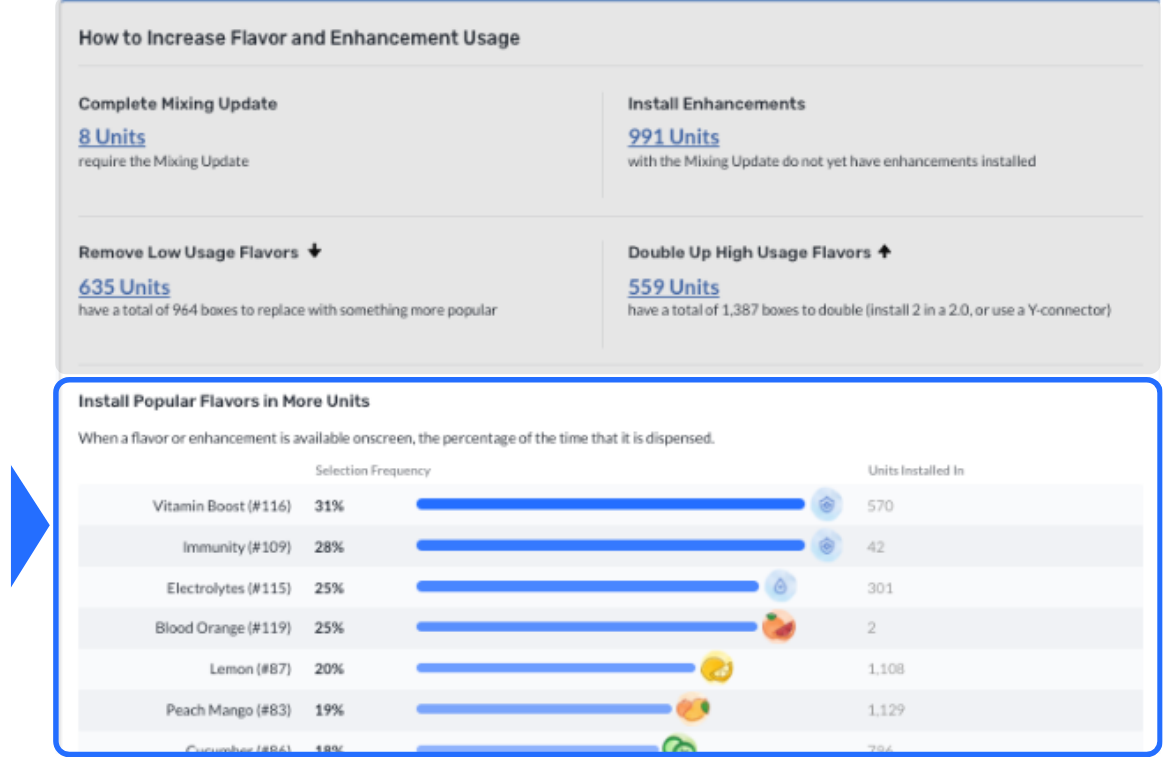
Task: Click the Blood Orange fruit icon
Action: click(779, 627)
